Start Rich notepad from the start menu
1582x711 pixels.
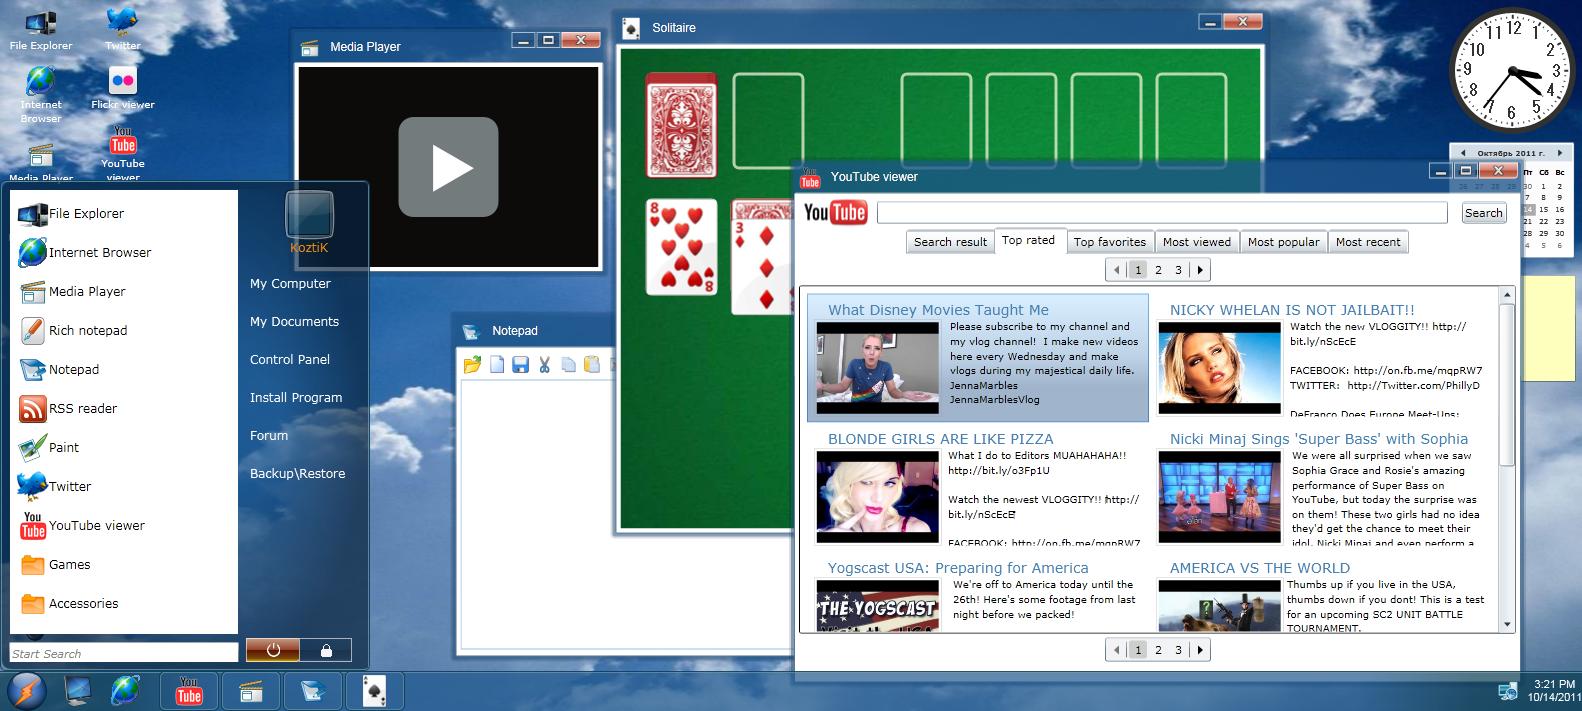[x=124, y=330]
